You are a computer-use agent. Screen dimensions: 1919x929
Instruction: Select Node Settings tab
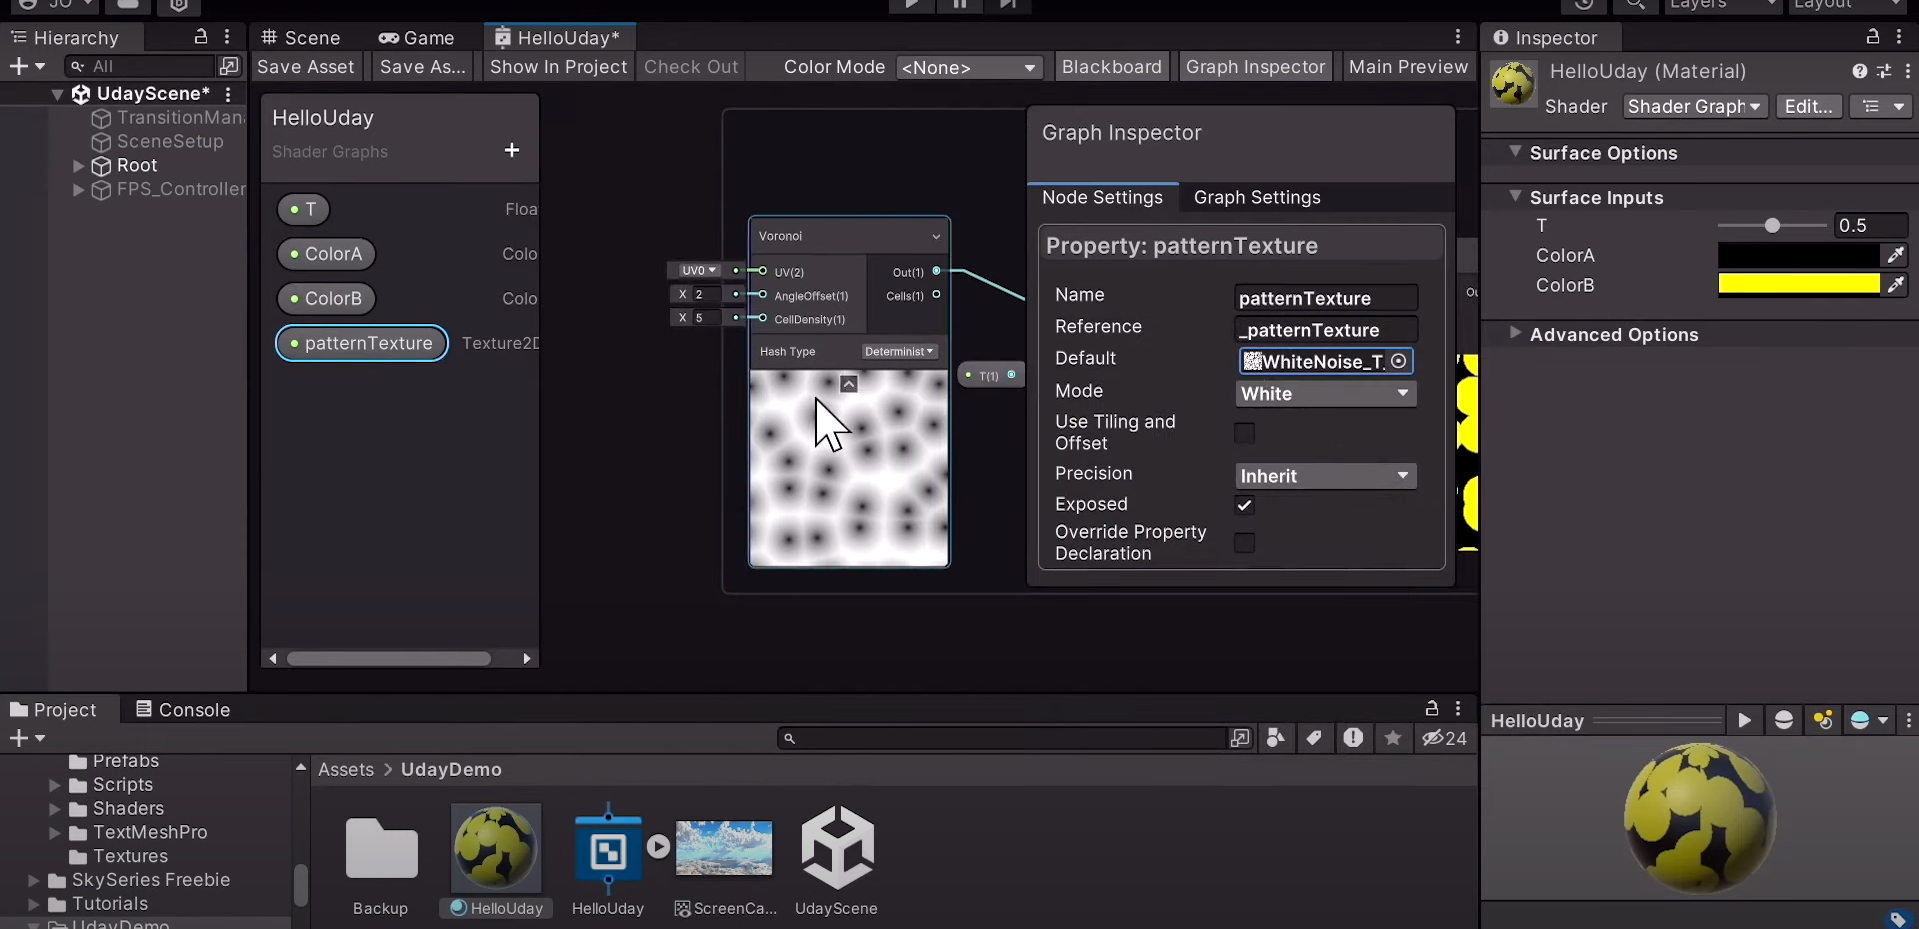coord(1102,197)
